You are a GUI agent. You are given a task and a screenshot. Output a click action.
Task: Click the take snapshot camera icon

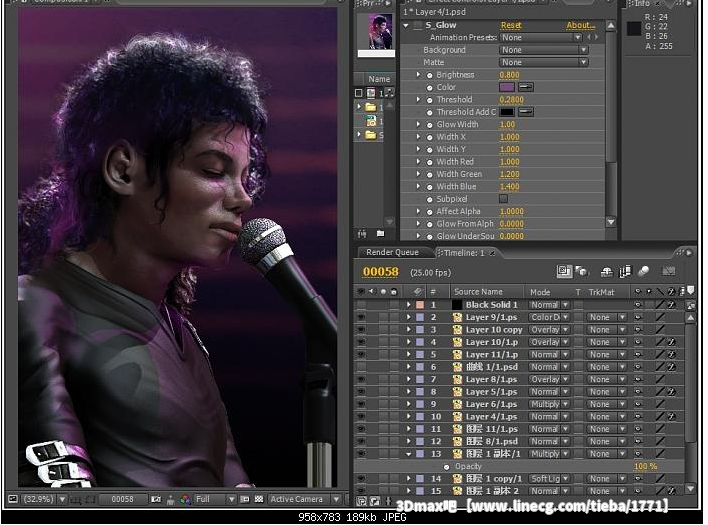pos(156,499)
